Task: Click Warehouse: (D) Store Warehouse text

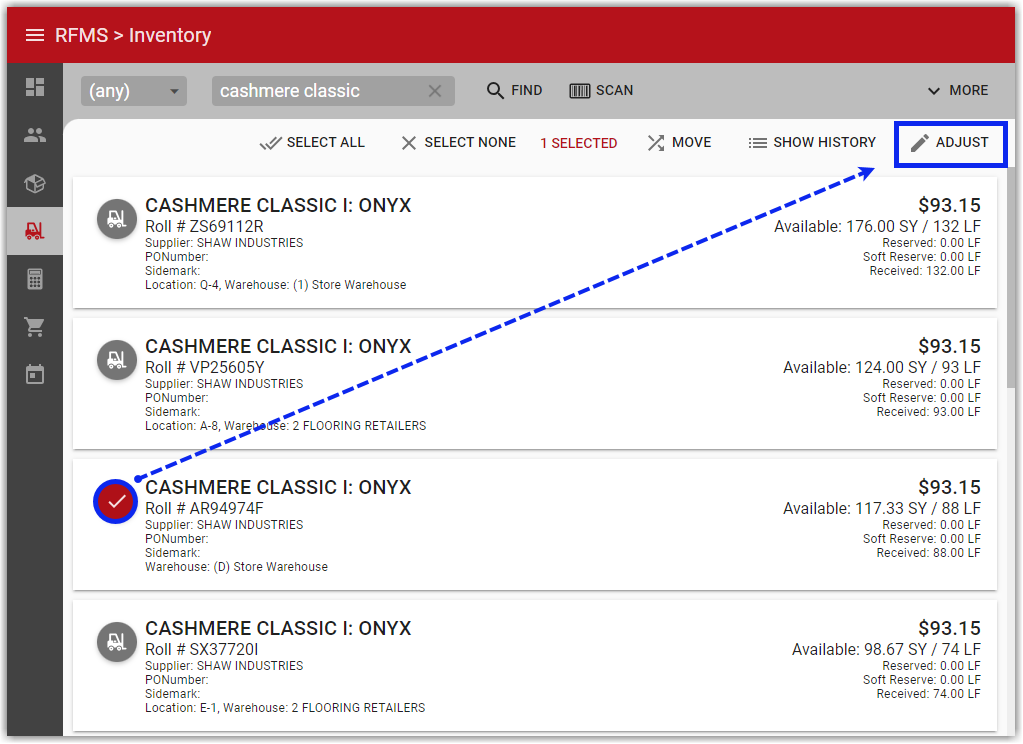Action: point(236,567)
